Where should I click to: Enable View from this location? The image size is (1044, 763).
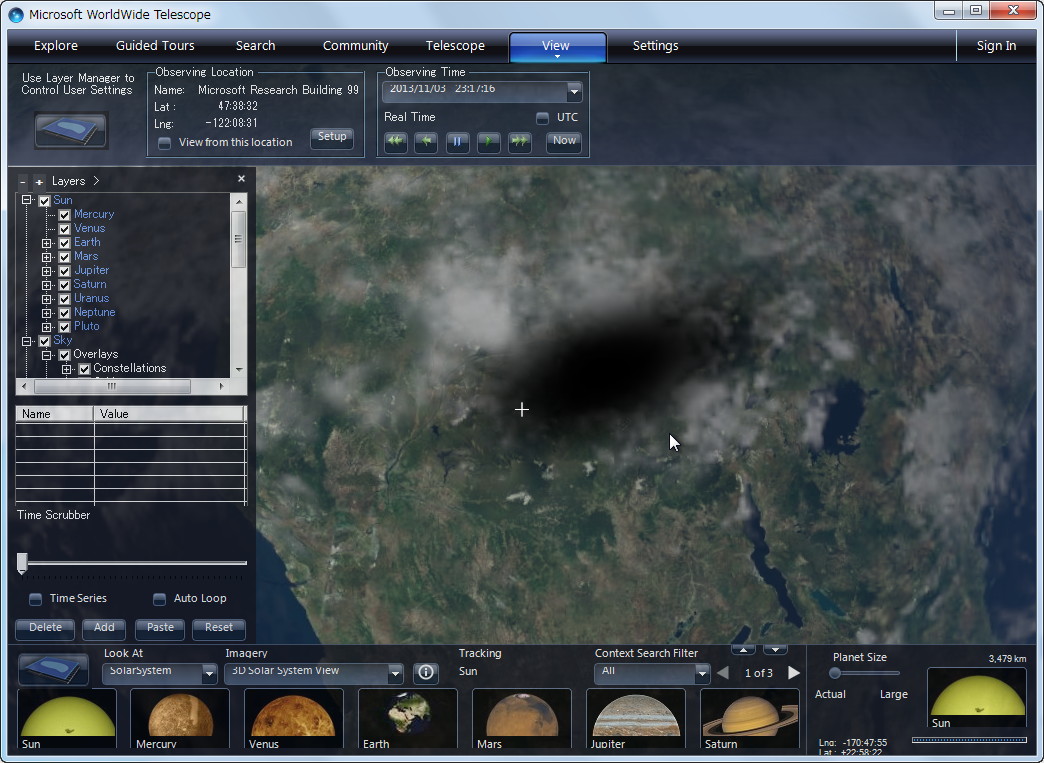pos(163,142)
